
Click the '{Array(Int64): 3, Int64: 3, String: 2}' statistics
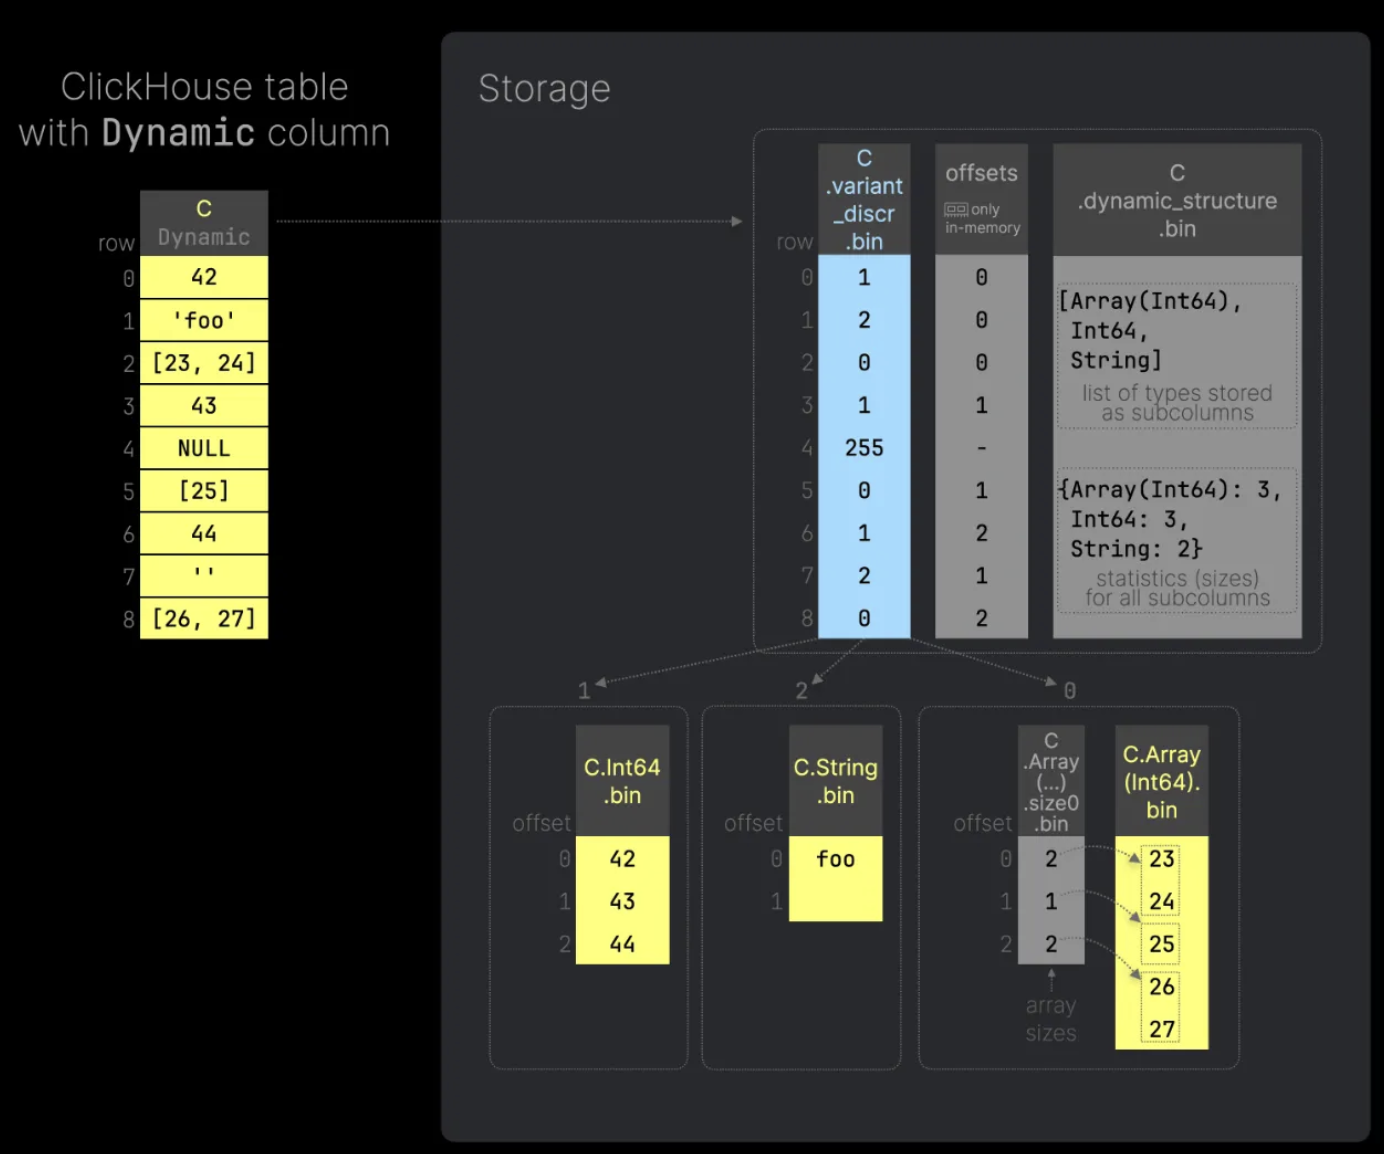pyautogui.click(x=1170, y=519)
